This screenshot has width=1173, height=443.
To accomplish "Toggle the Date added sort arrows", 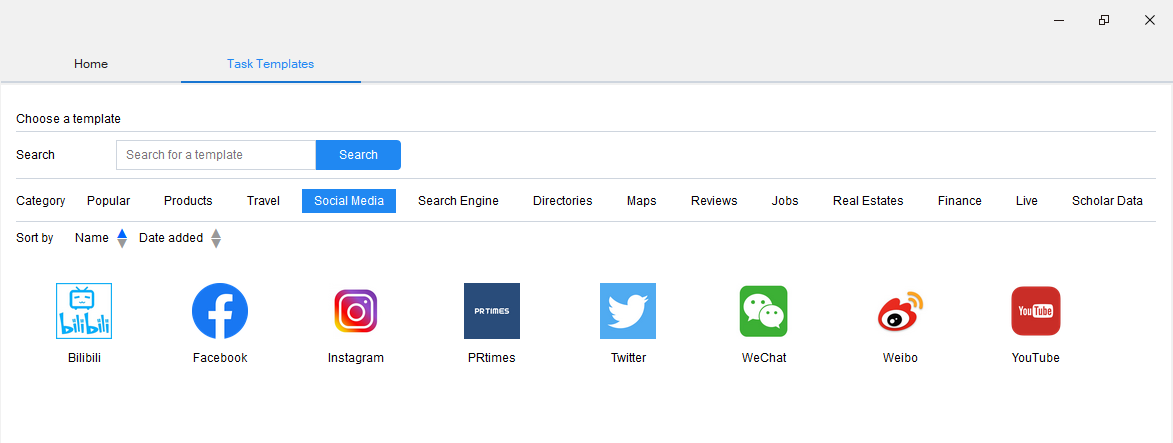I will tap(216, 238).
